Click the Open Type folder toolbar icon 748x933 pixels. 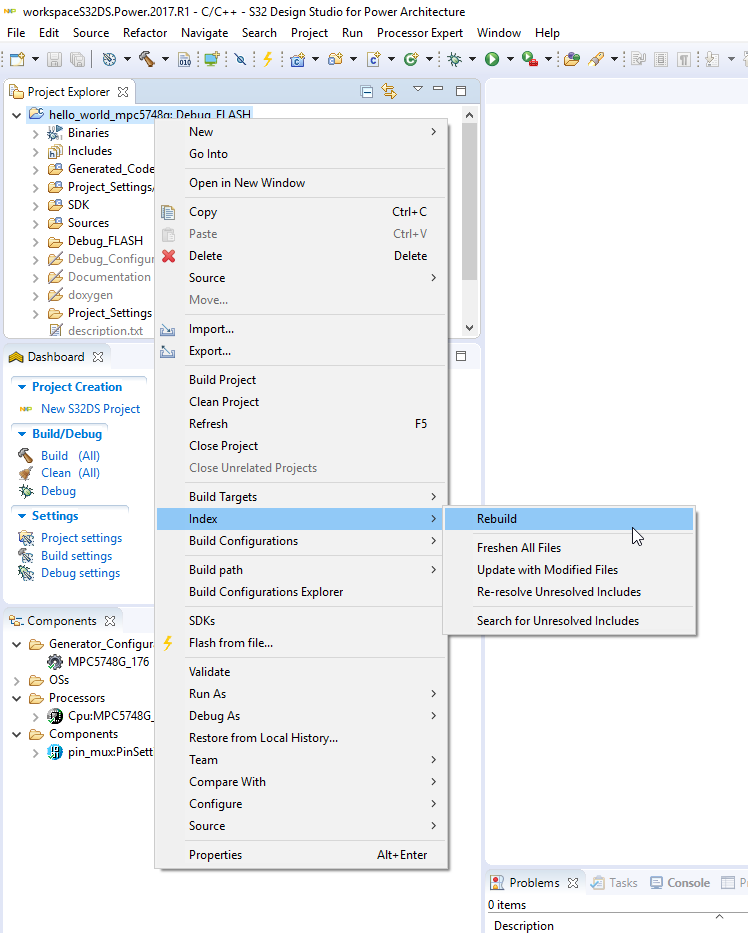click(572, 59)
